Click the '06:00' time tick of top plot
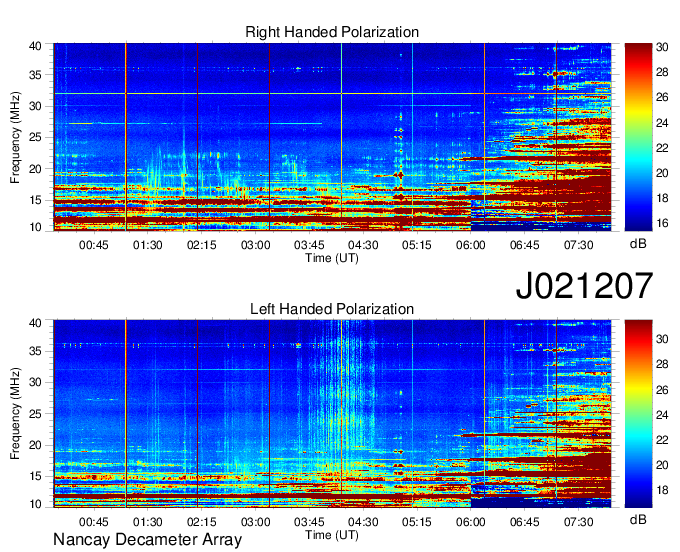 point(471,245)
